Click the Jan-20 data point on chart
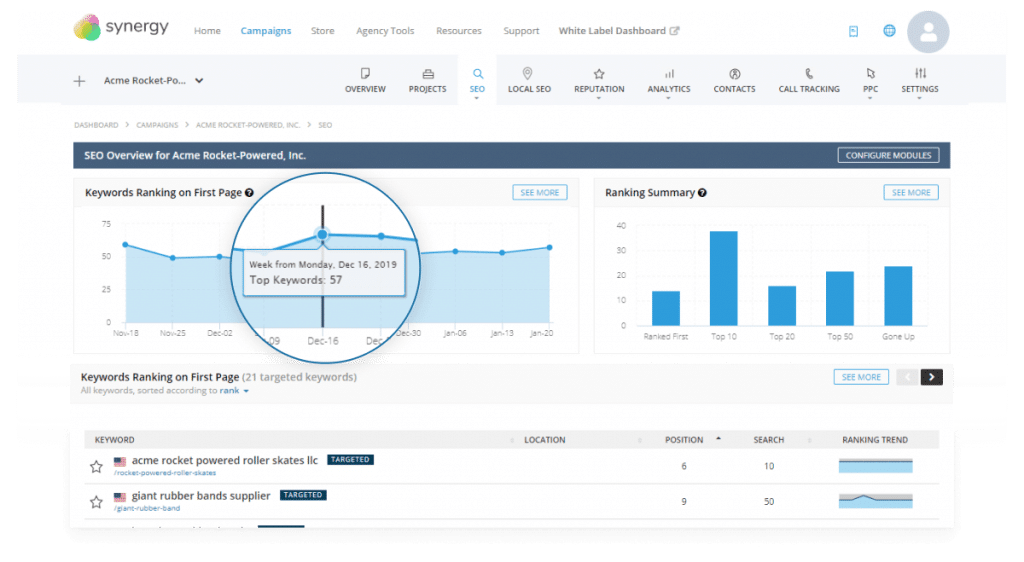Screen dimensions: 1024x562 point(550,247)
